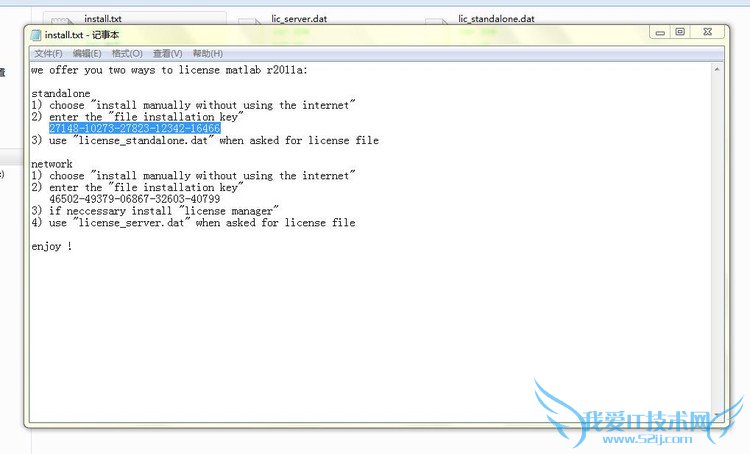Click the word "standalone" heading
Viewport: 750px width, 454px height.
click(x=61, y=93)
